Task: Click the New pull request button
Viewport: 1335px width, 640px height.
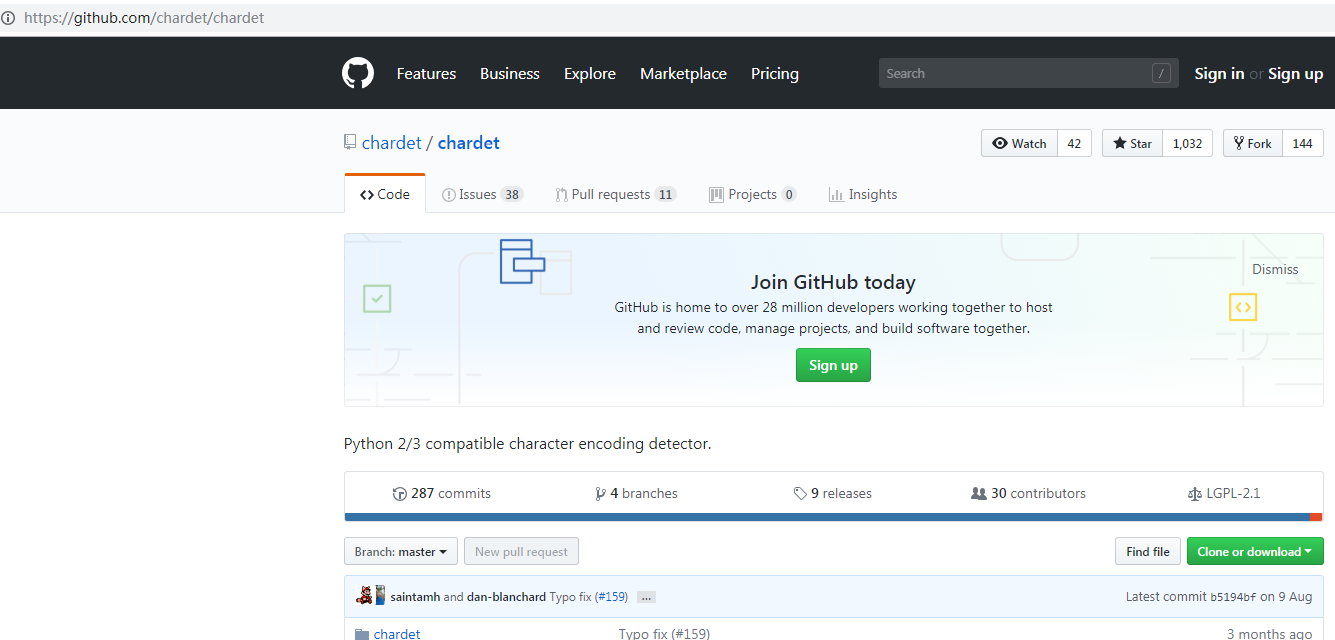Action: (x=521, y=551)
